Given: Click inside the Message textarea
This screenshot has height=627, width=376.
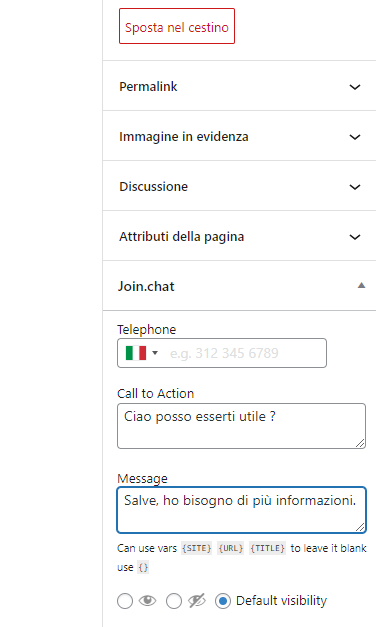Looking at the screenshot, I should [241, 510].
